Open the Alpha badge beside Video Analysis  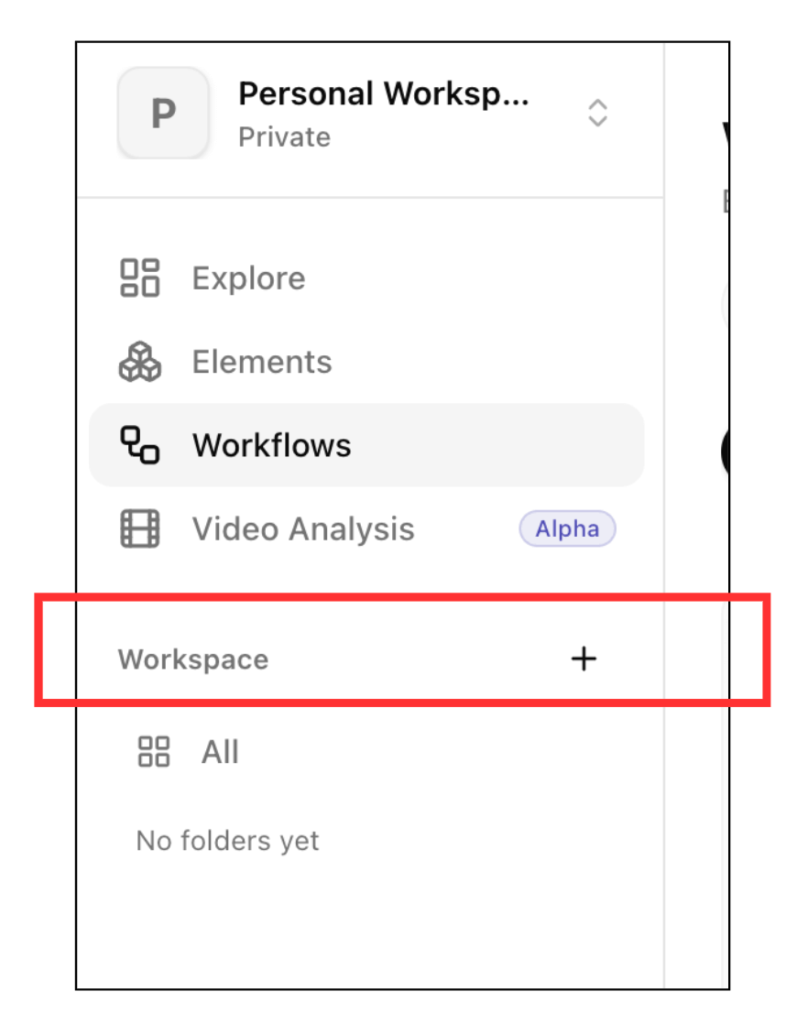pyautogui.click(x=567, y=529)
